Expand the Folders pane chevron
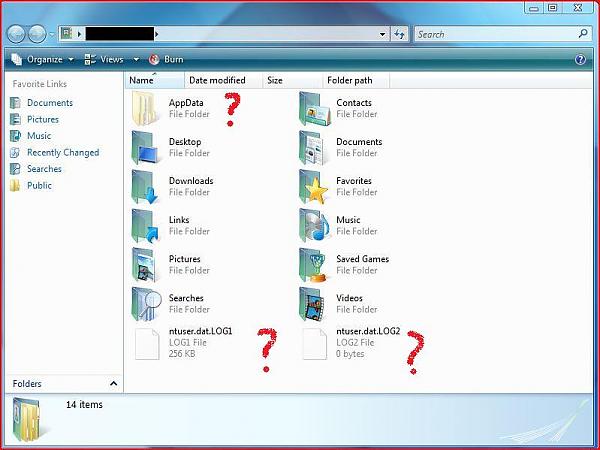The image size is (600, 450). [x=113, y=383]
